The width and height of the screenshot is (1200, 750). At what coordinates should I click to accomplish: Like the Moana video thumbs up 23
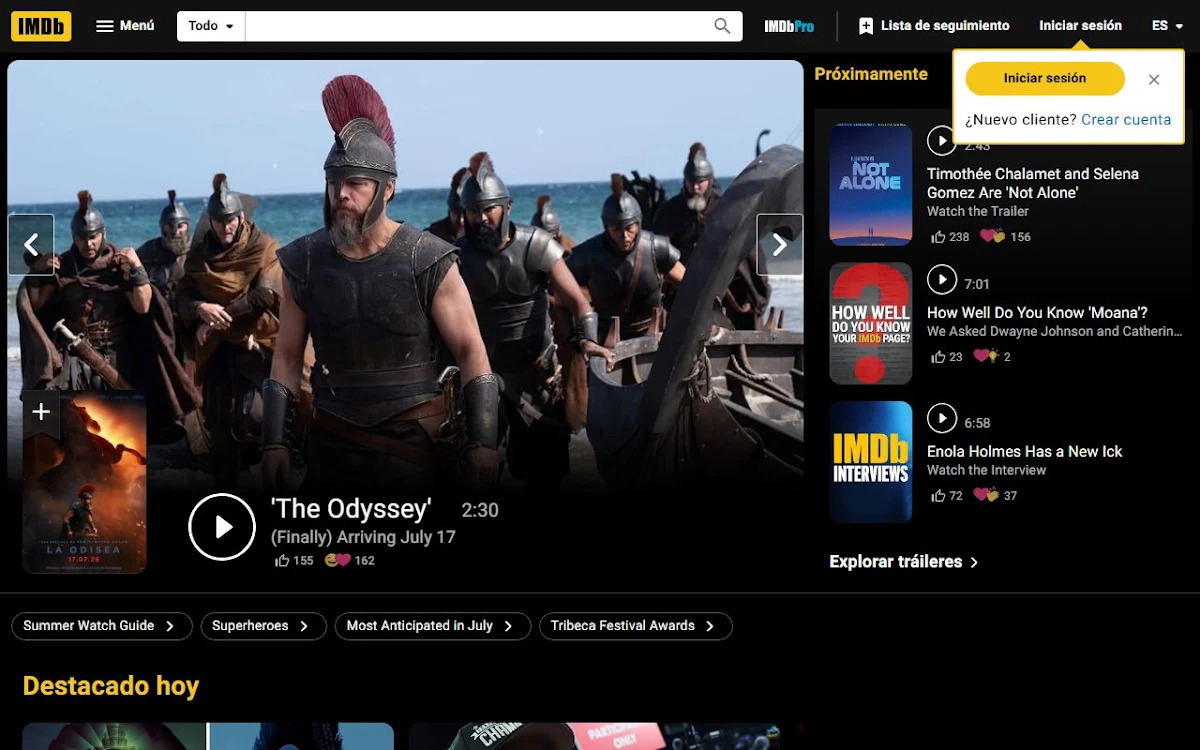click(947, 357)
